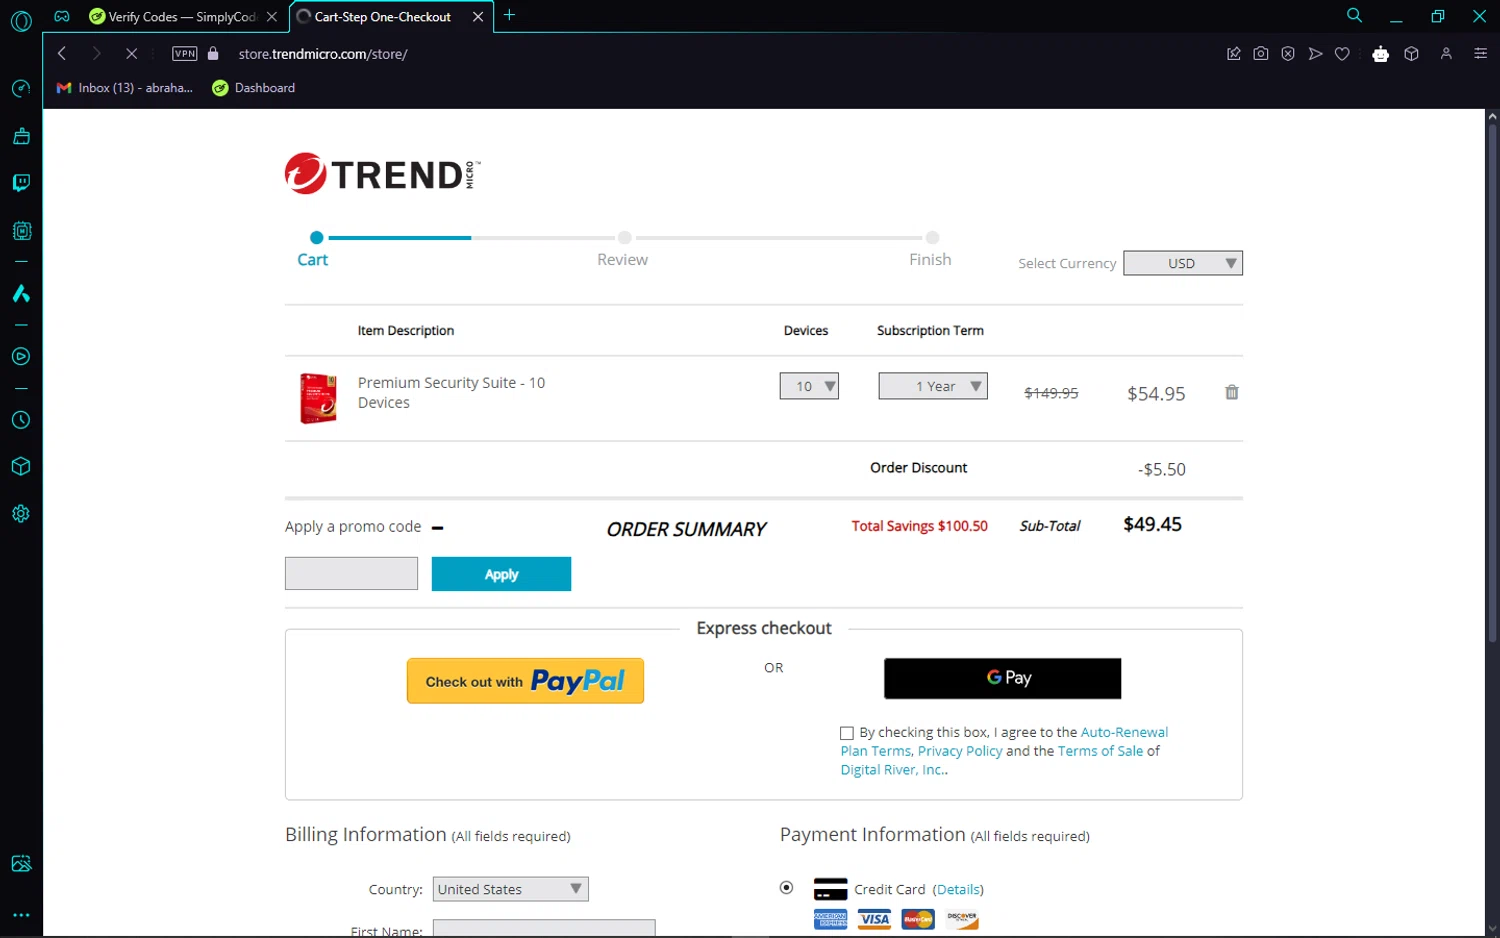This screenshot has width=1500, height=938.
Task: Click the Trend Micro logo
Action: click(382, 174)
